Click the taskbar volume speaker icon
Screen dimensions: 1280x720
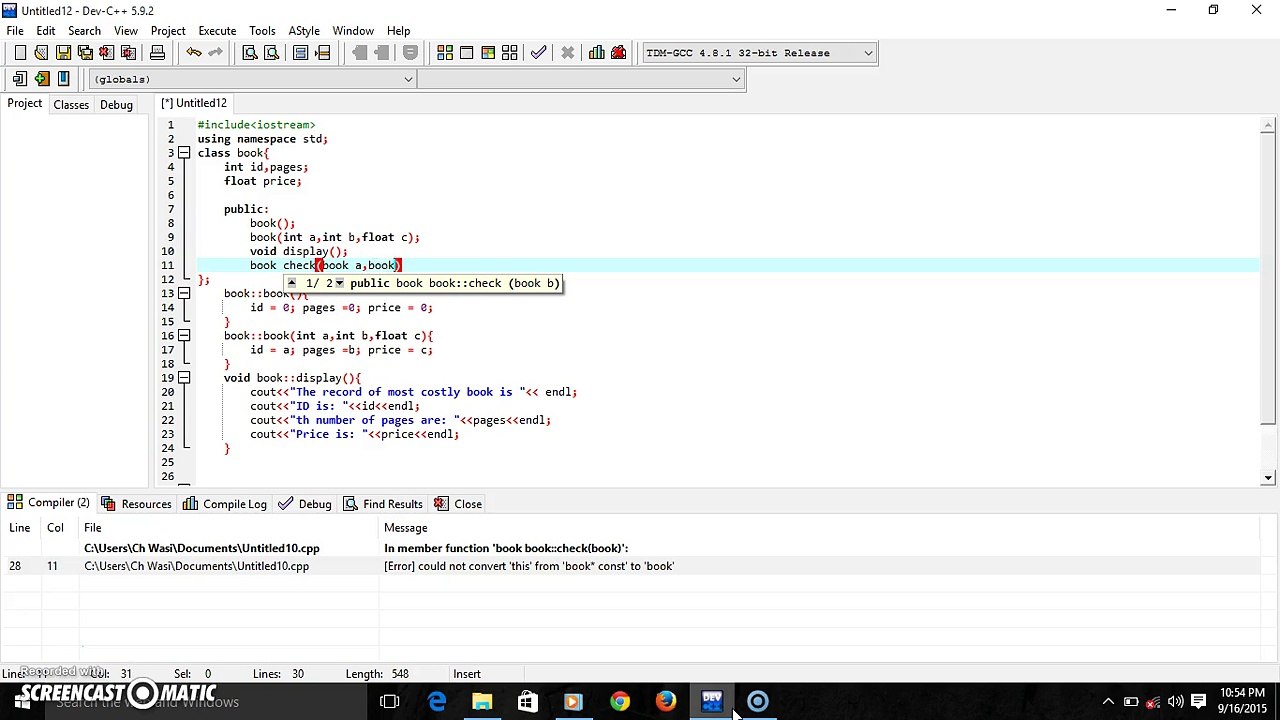(1175, 701)
